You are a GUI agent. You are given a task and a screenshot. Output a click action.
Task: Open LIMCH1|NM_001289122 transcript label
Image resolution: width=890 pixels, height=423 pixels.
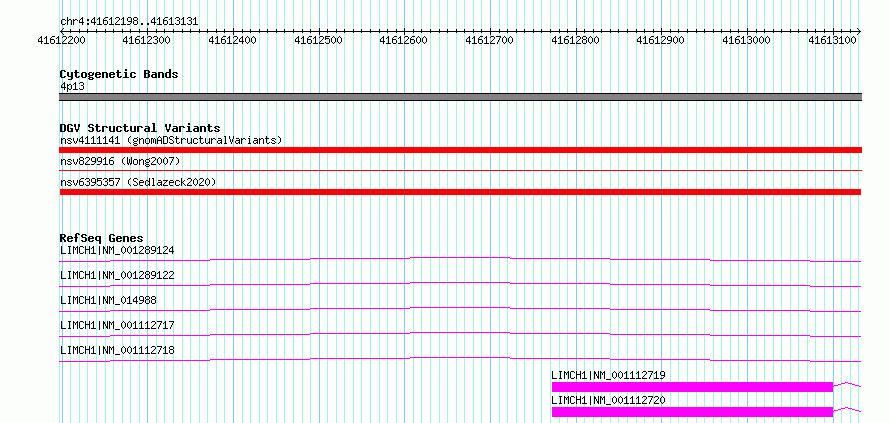pos(117,275)
